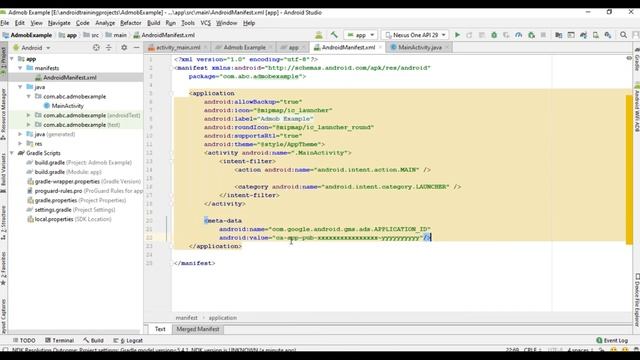
Task: Hide the Project panel with minus icon
Action: (137, 48)
